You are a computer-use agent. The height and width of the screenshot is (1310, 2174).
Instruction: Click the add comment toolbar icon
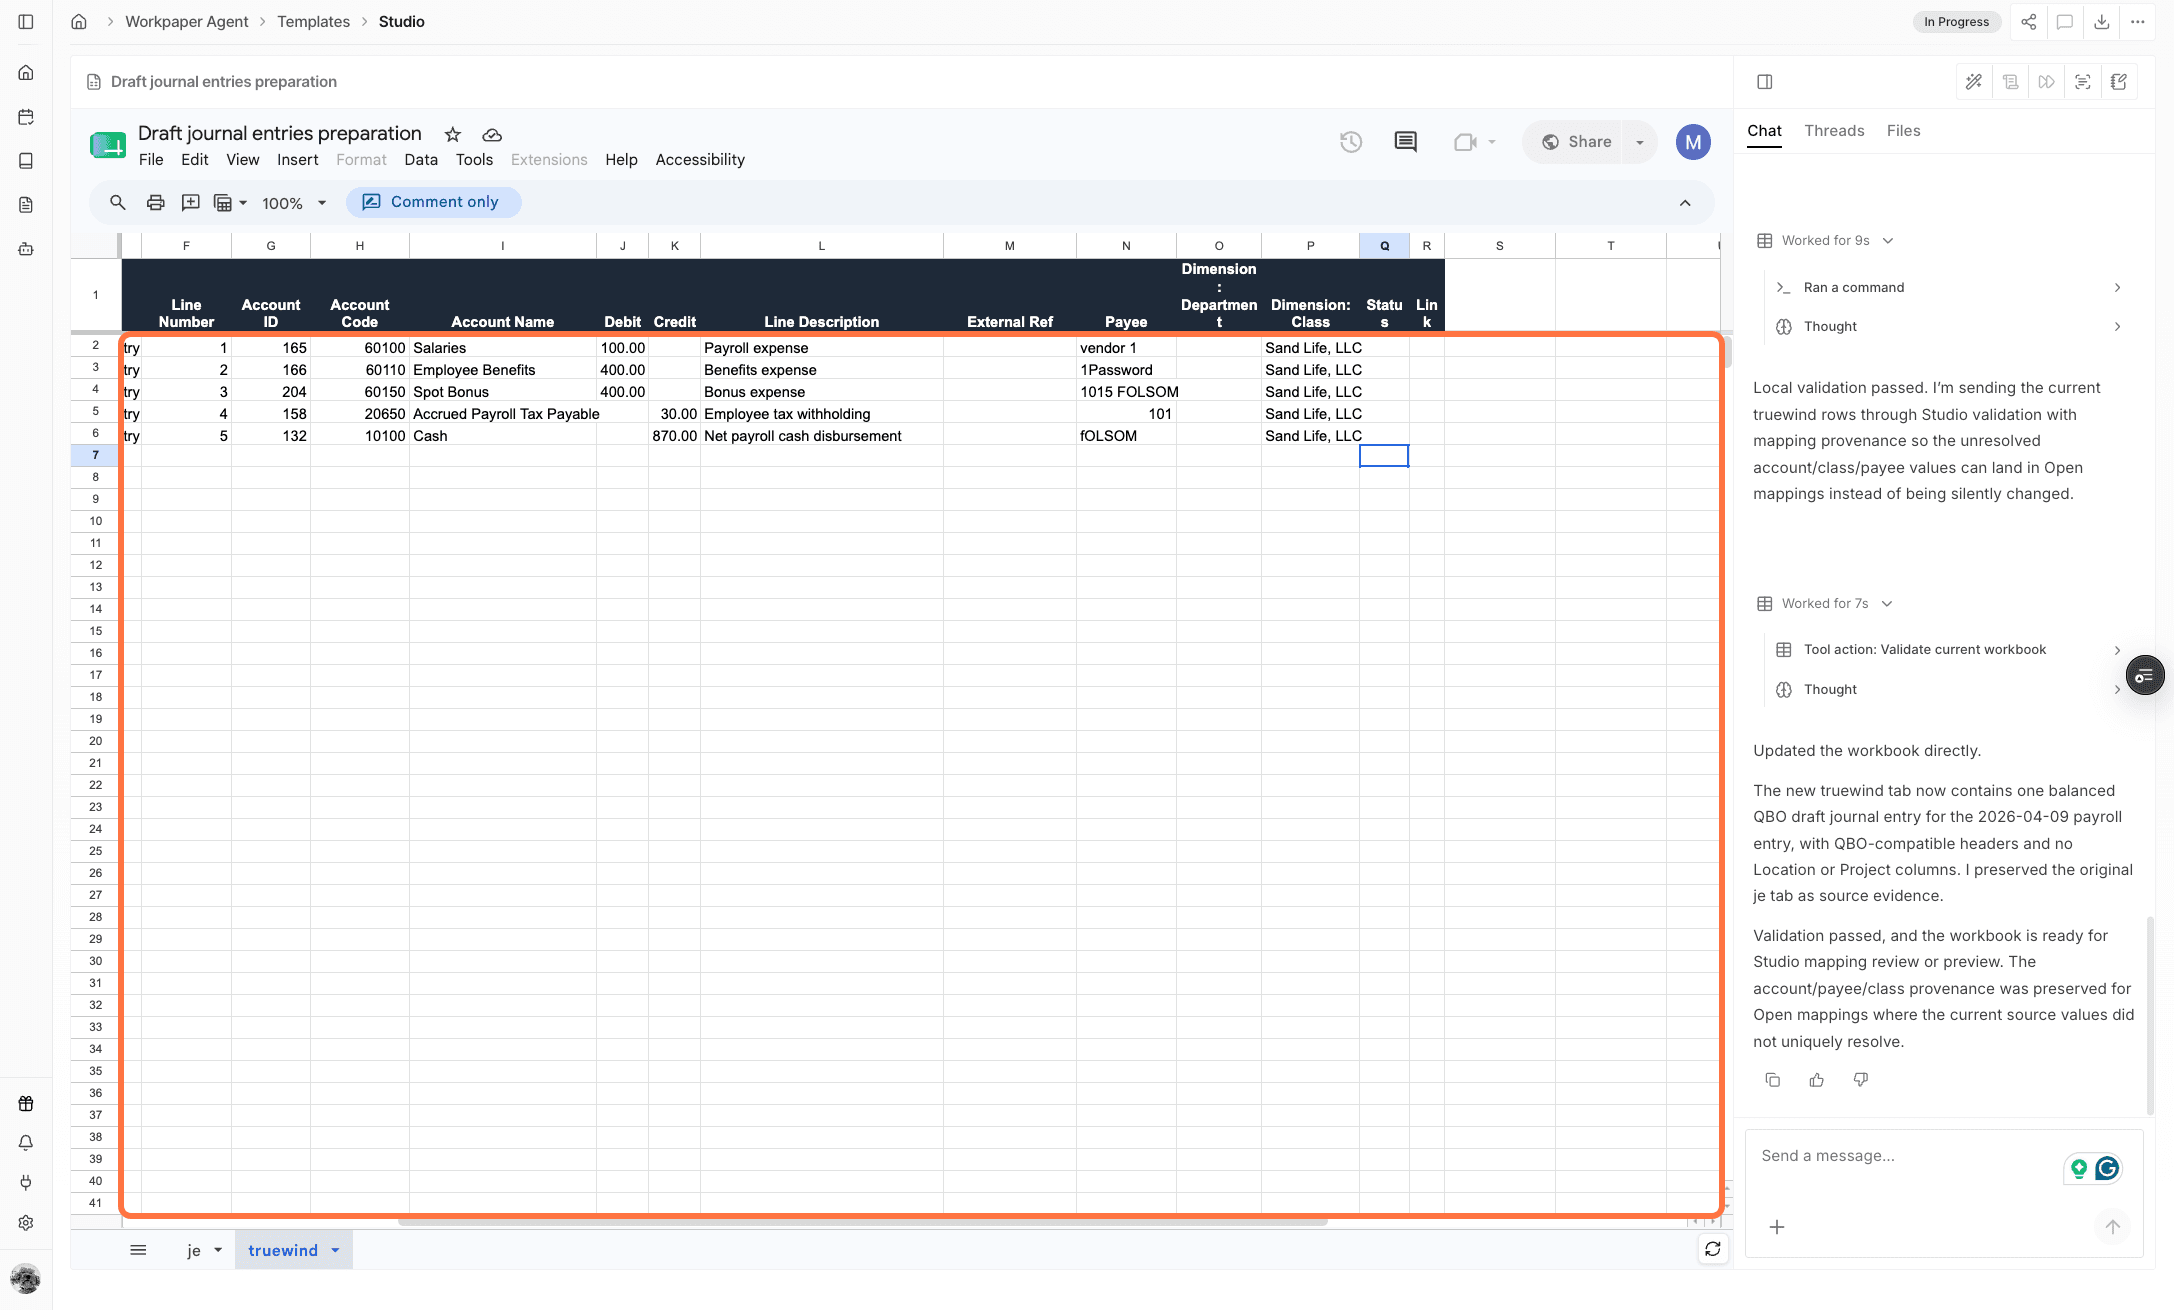[191, 202]
